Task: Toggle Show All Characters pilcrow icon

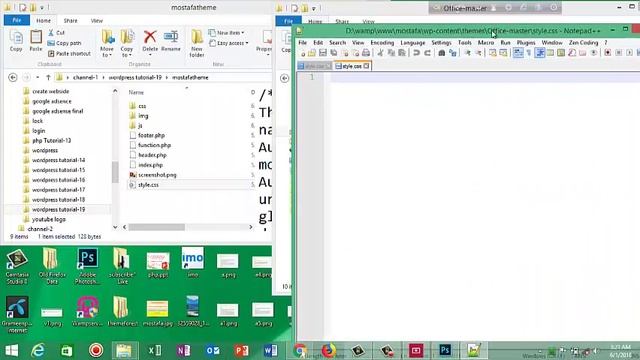Action: pos(529,53)
